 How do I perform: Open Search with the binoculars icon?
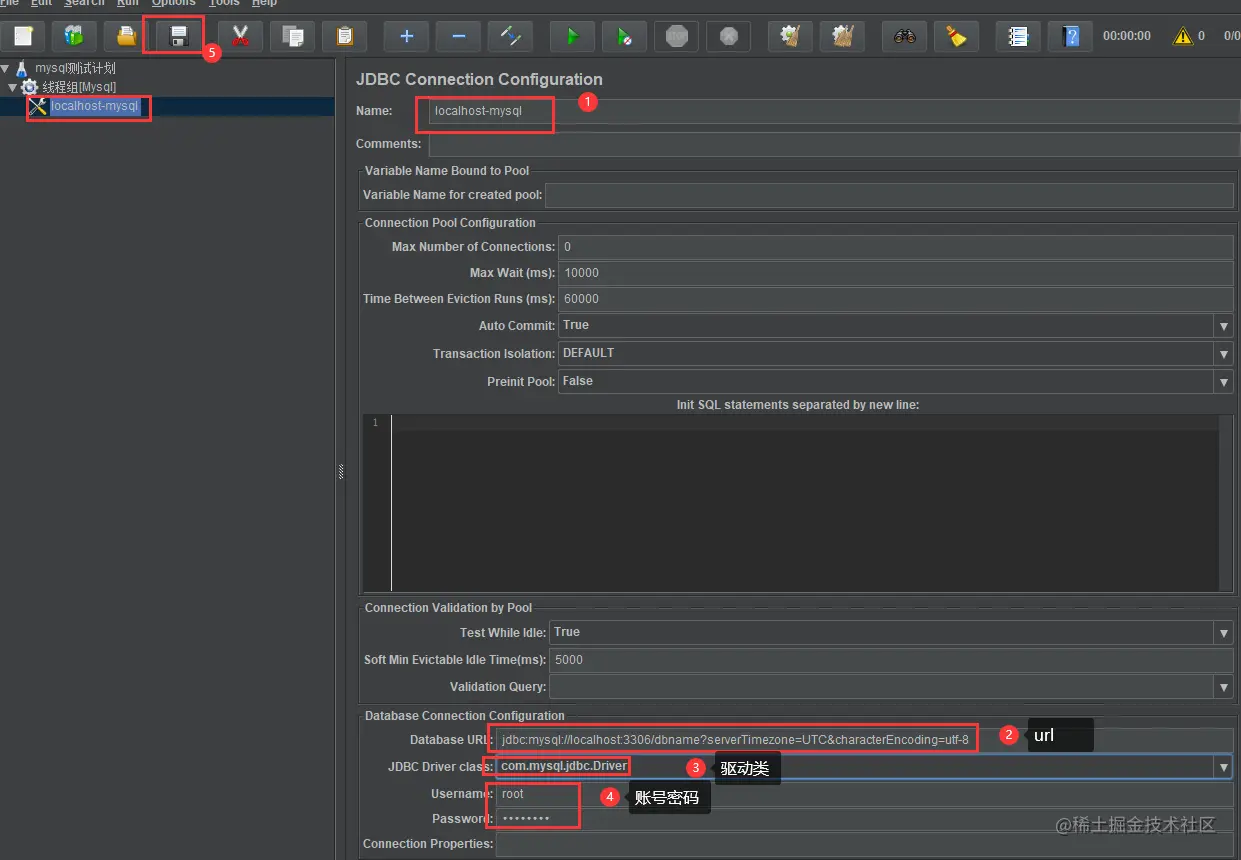[x=904, y=37]
